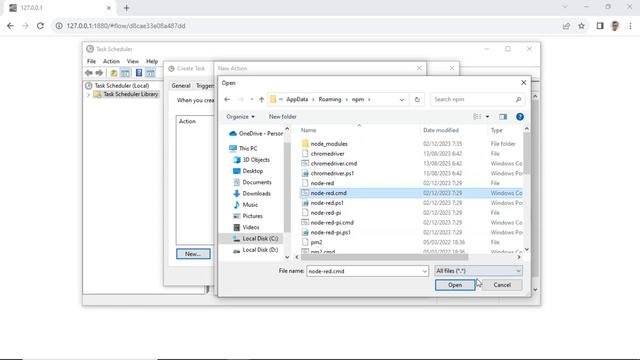Open All files (*.*) type dropdown

[x=478, y=271]
